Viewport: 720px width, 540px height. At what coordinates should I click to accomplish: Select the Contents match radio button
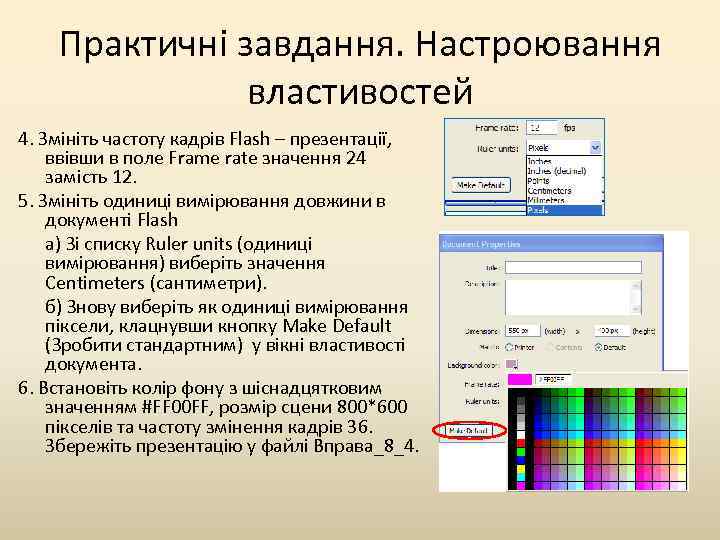click(x=549, y=347)
